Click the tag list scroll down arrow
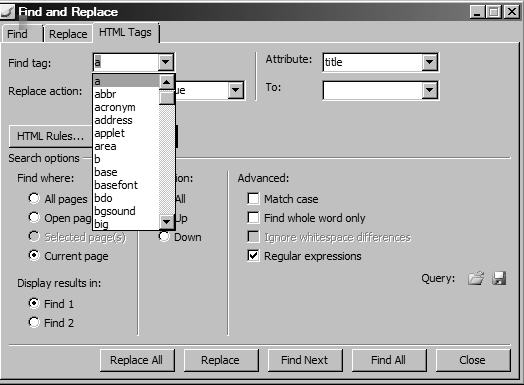 tap(166, 221)
